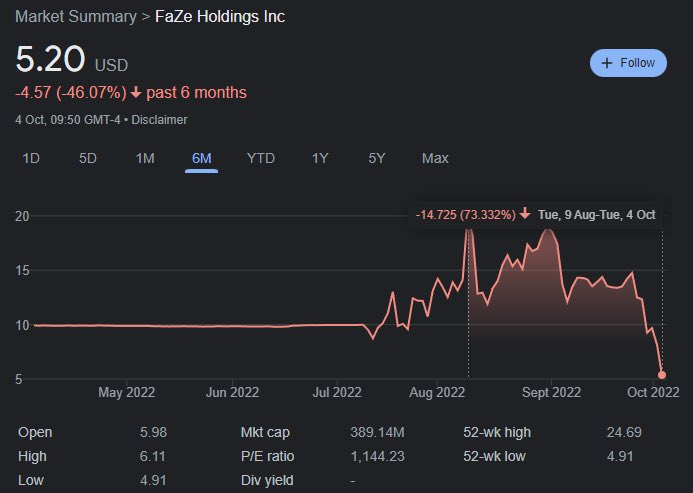The image size is (693, 493).
Task: Click the Open value 5.98
Action: tap(153, 432)
